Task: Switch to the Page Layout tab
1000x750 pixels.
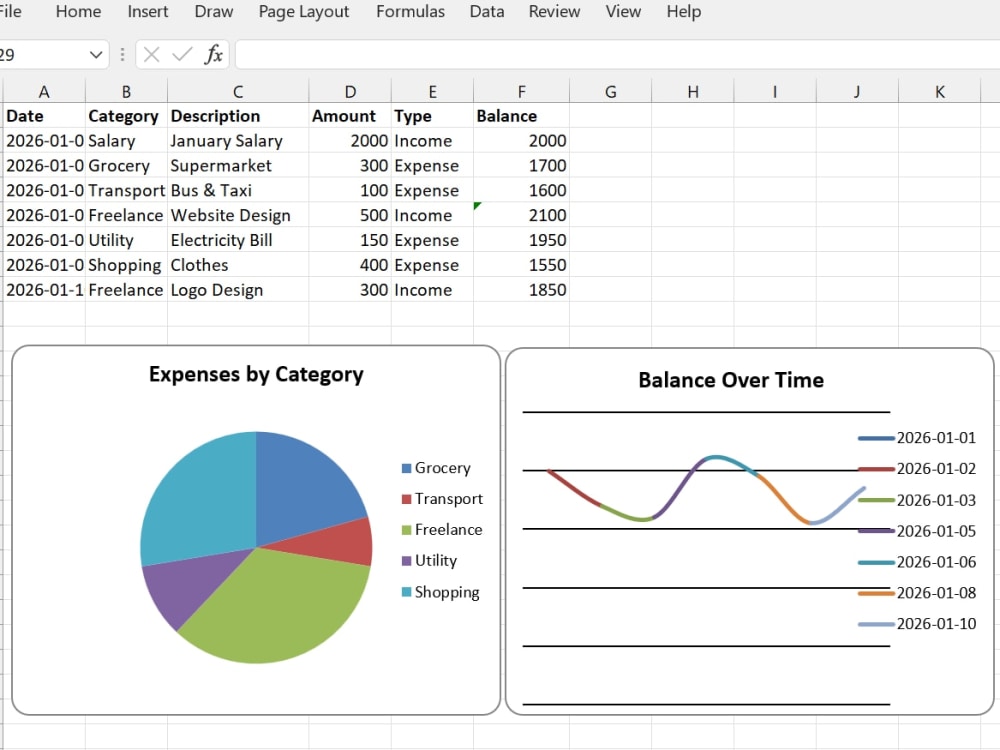Action: click(304, 12)
